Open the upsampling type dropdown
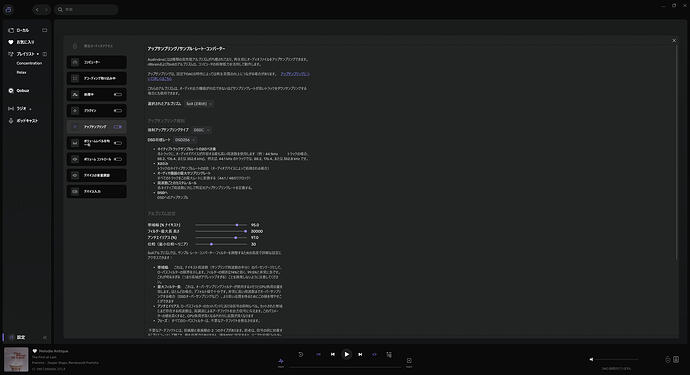 click(x=202, y=130)
